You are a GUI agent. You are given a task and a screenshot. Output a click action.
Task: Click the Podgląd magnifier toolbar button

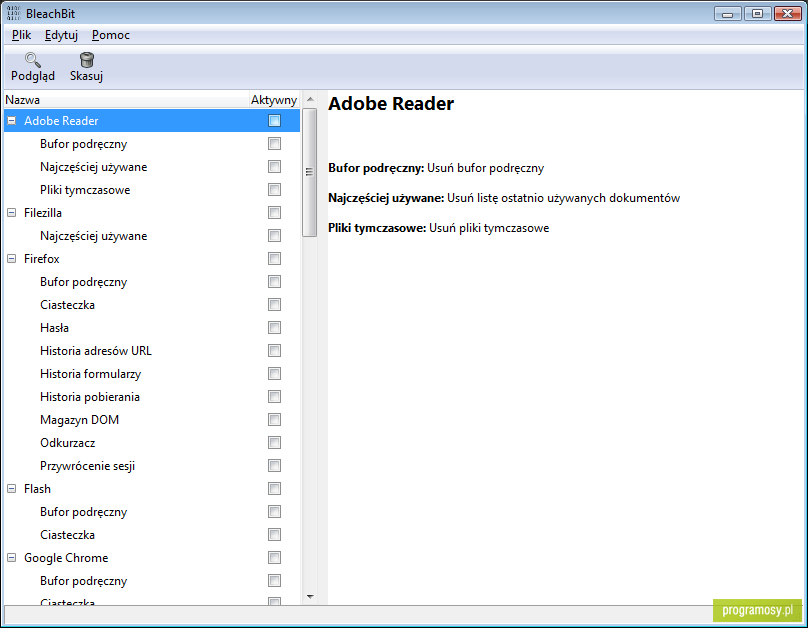click(x=33, y=67)
